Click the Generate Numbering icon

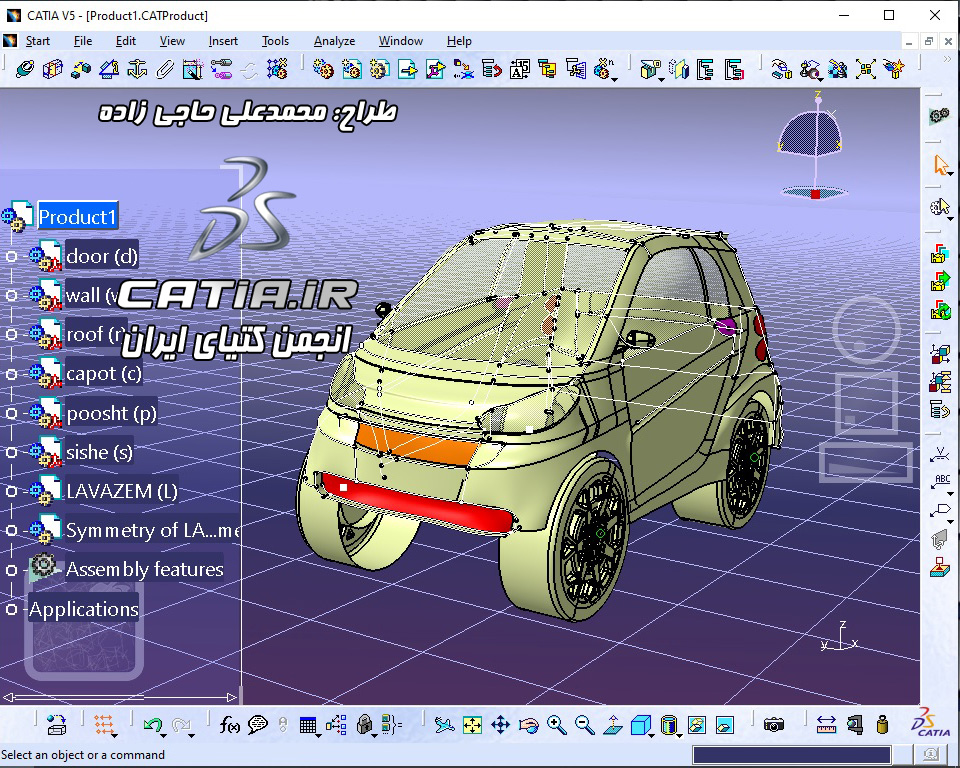[x=520, y=69]
